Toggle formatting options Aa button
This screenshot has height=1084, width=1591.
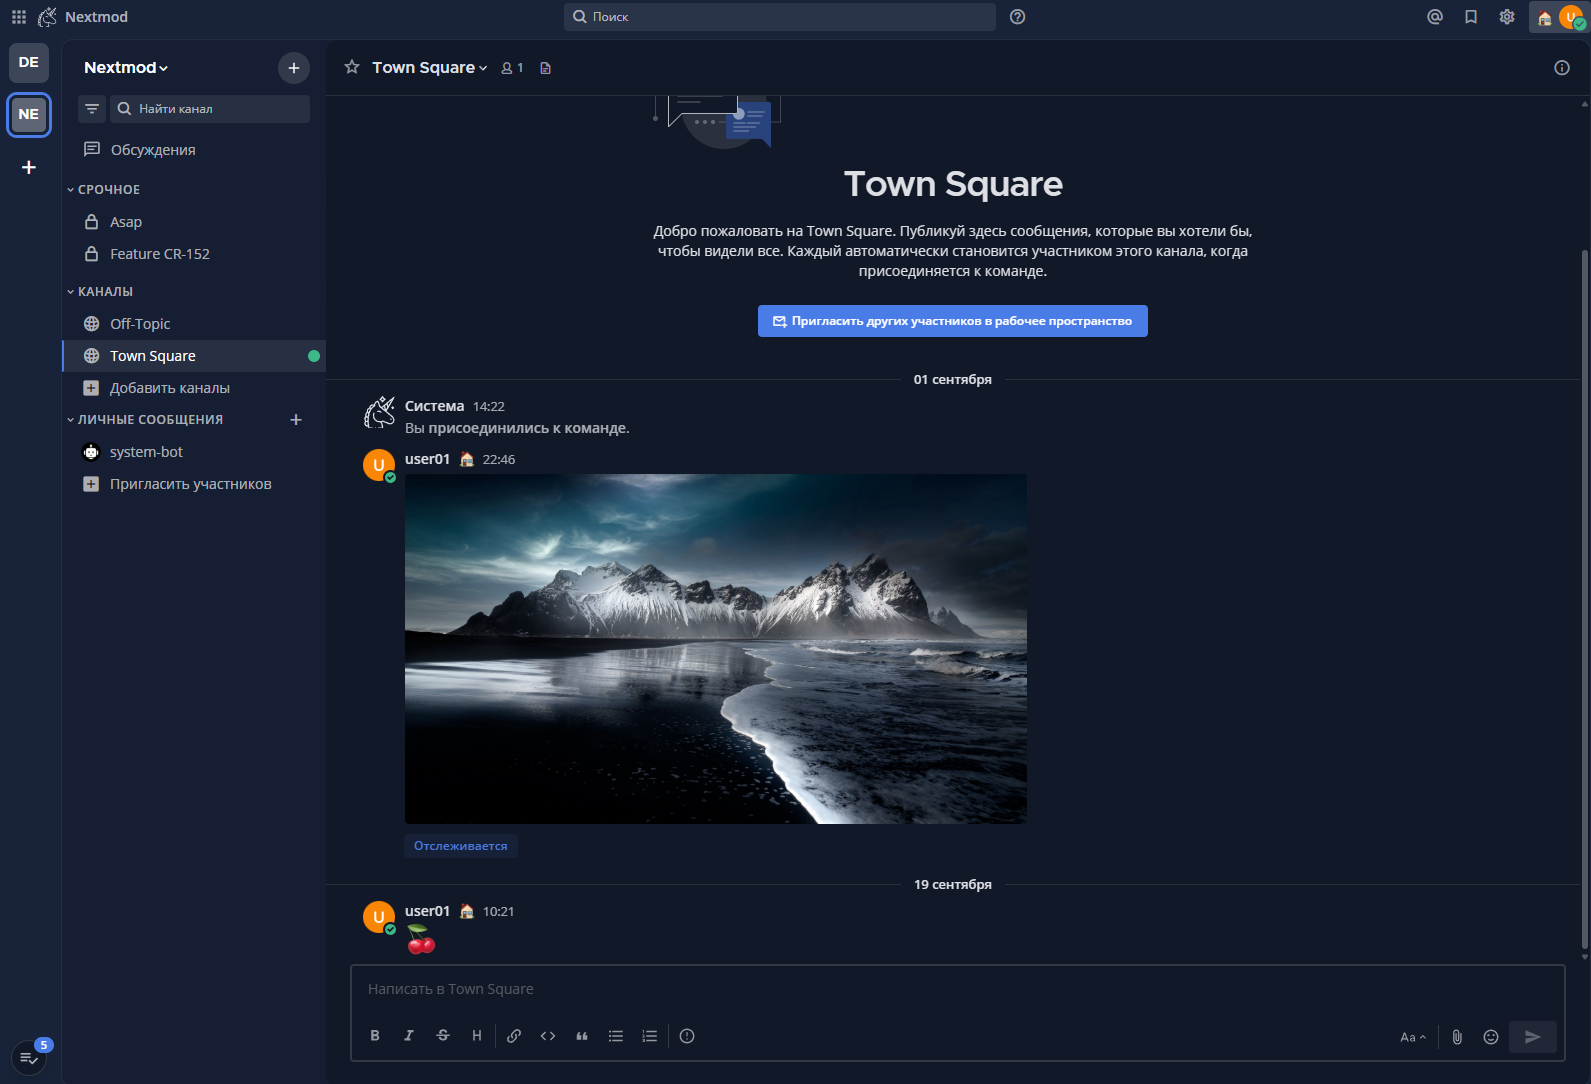coord(1413,1037)
